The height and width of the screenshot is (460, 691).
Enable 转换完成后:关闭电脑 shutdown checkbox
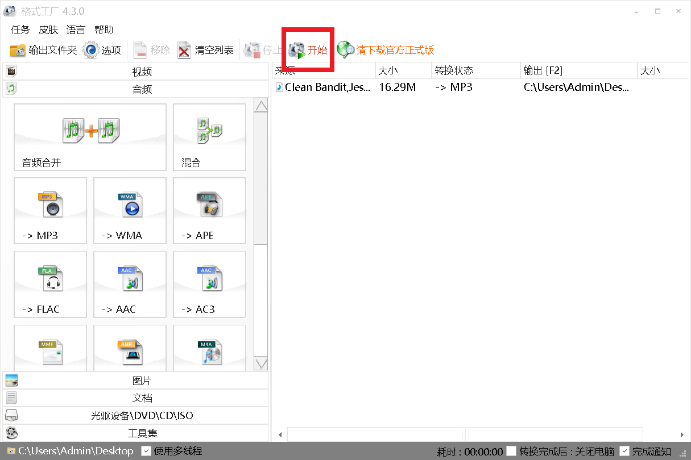511,452
